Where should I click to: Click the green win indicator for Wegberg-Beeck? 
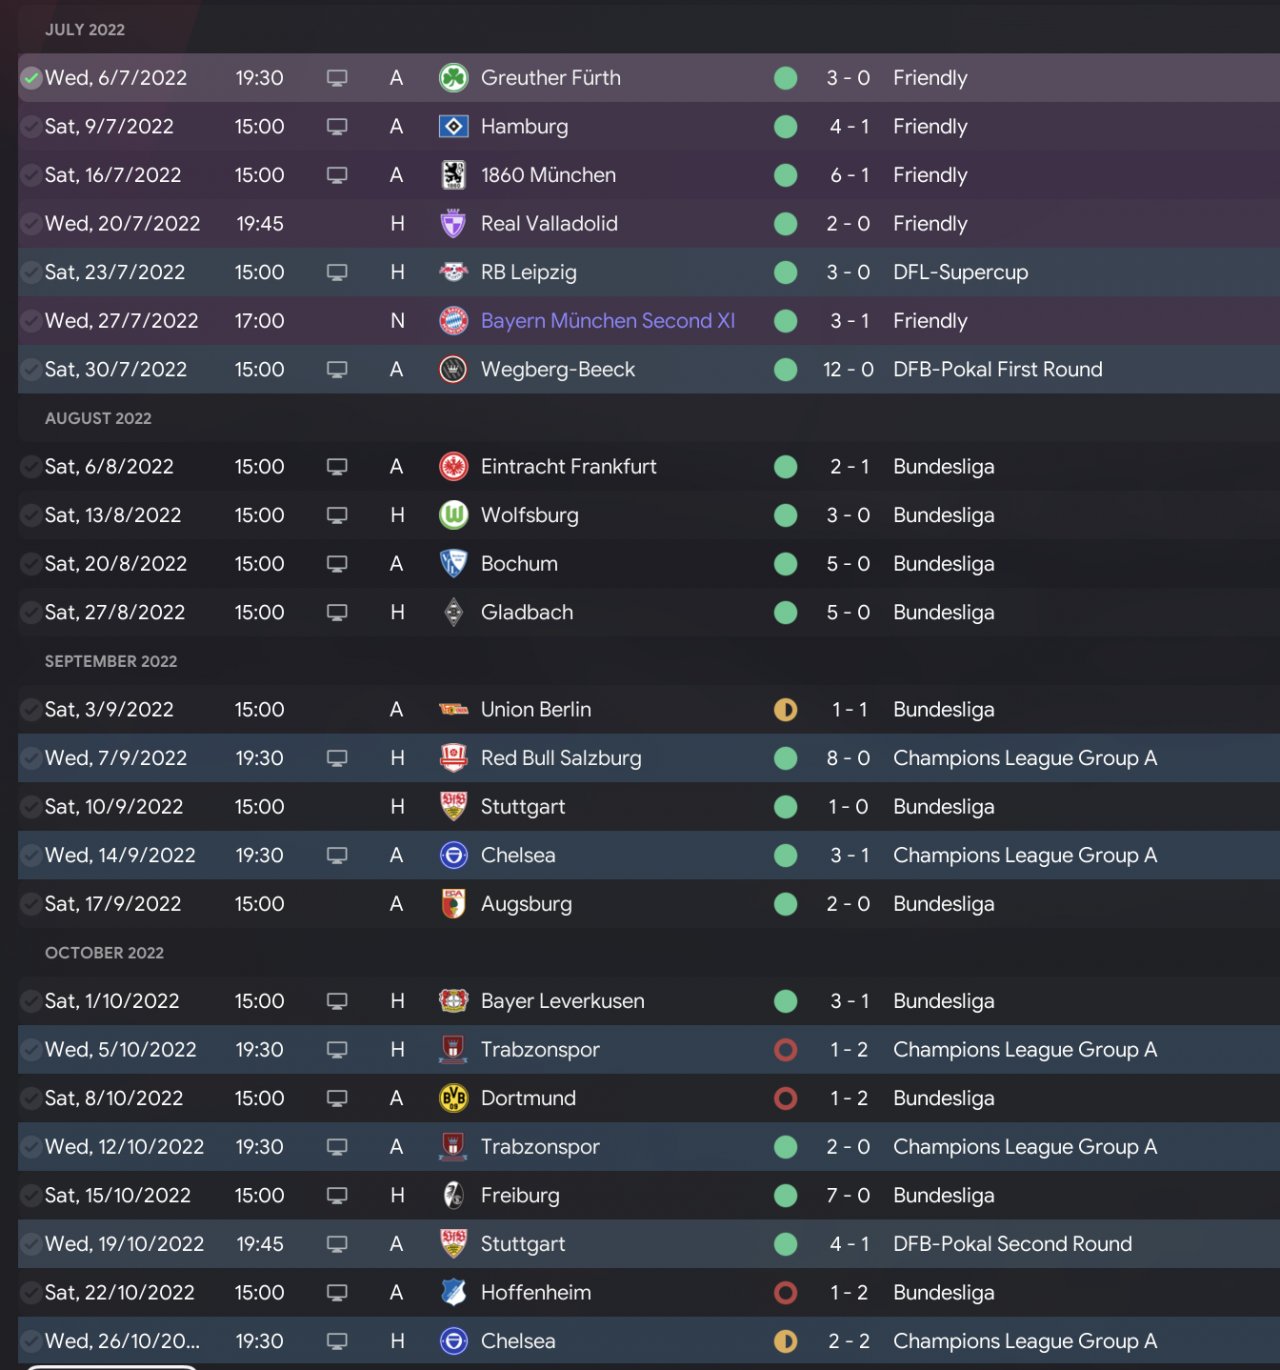(x=786, y=370)
